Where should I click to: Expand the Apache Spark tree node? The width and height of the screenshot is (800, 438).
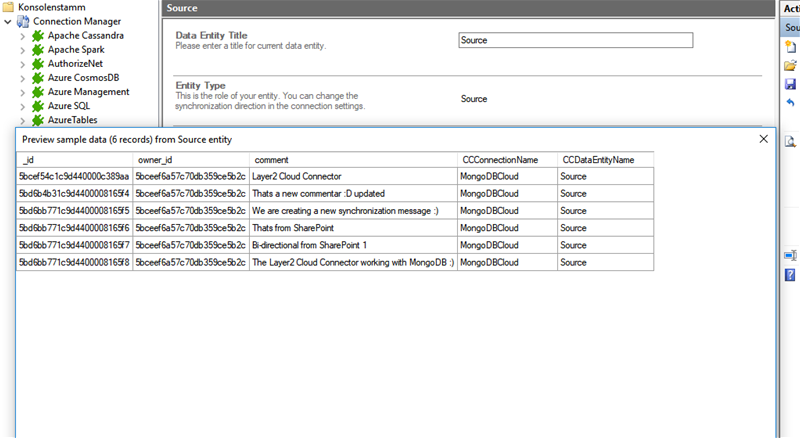coord(23,49)
